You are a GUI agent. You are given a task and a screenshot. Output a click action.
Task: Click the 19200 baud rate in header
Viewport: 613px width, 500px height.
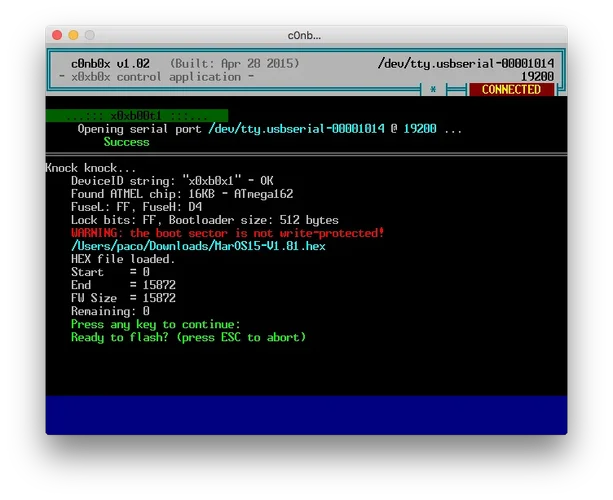point(538,76)
